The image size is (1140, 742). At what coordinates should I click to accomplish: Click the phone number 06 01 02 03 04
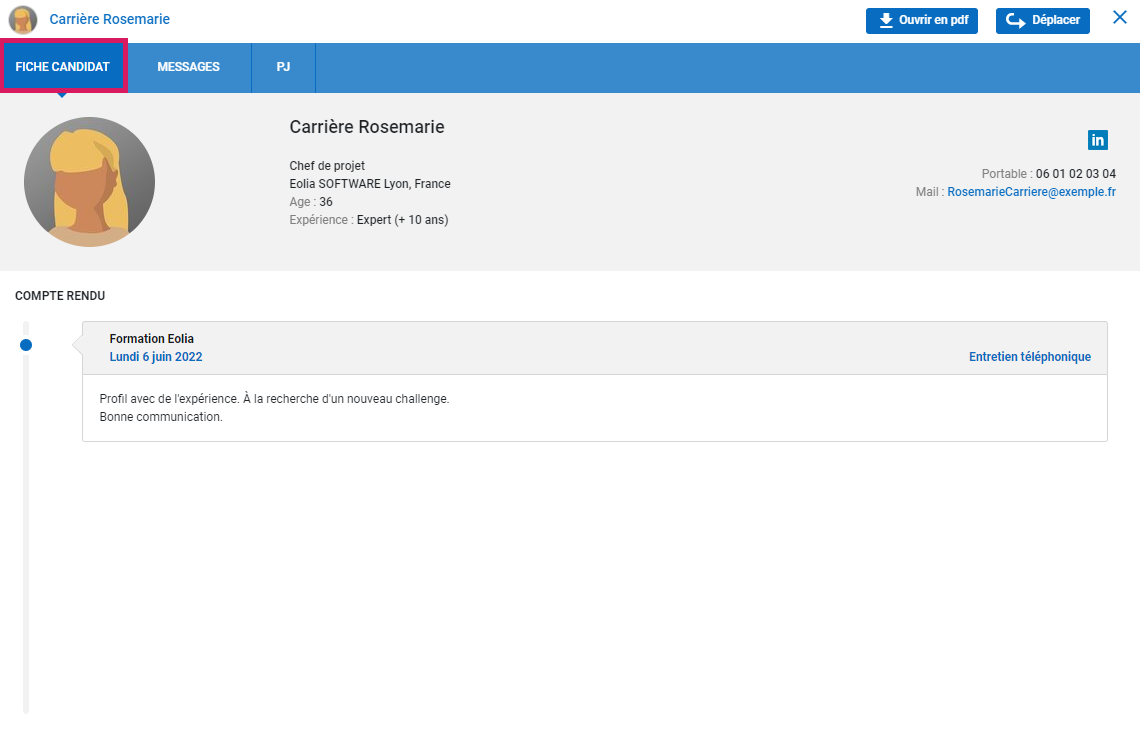(1075, 174)
